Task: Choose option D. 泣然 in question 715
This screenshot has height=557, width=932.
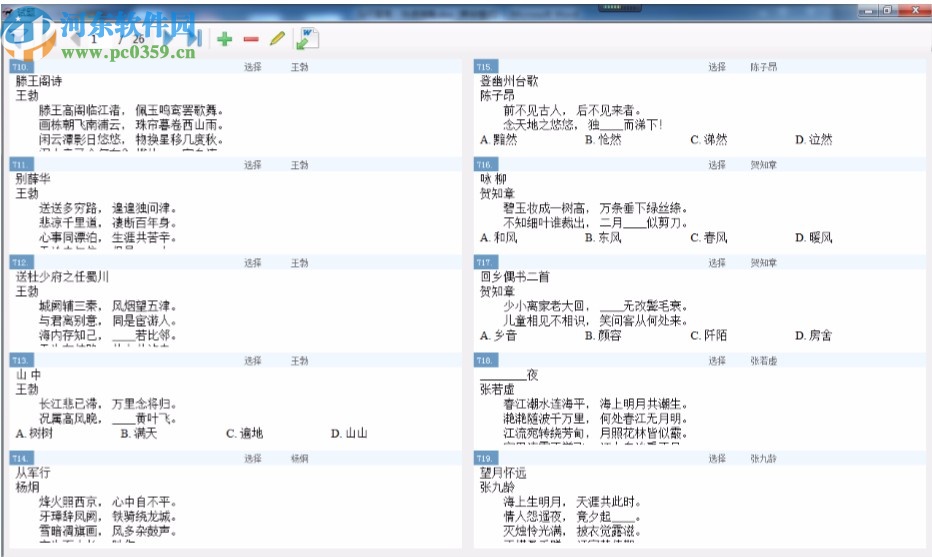Action: point(814,140)
